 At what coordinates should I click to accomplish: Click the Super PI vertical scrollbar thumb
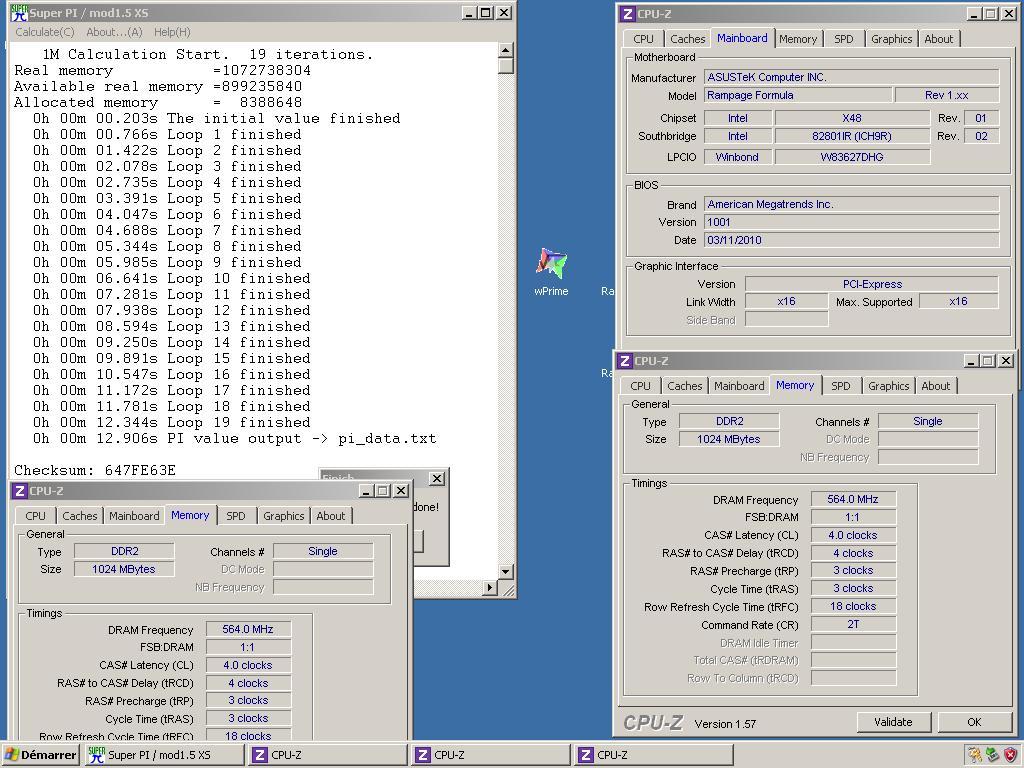505,65
